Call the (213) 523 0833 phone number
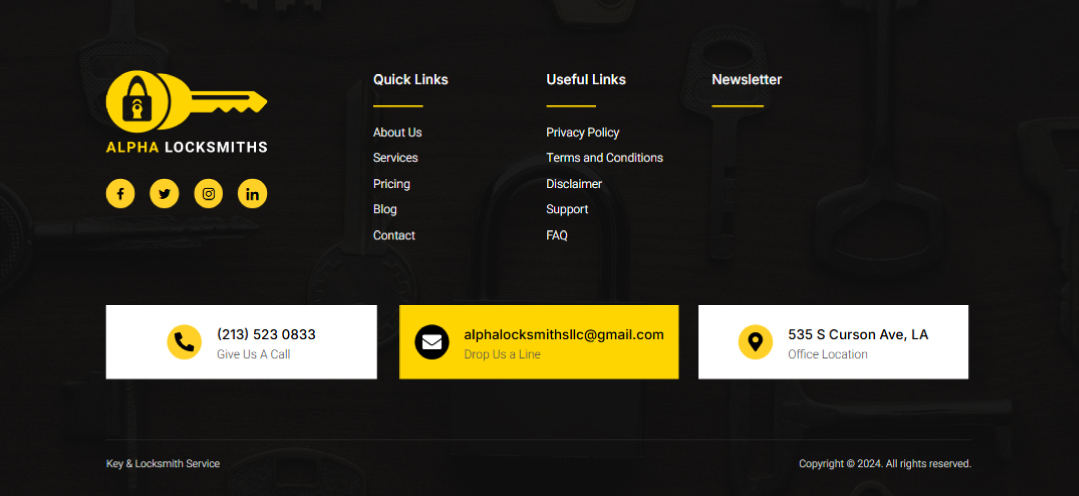Screen dimensions: 1079x496 pos(266,334)
